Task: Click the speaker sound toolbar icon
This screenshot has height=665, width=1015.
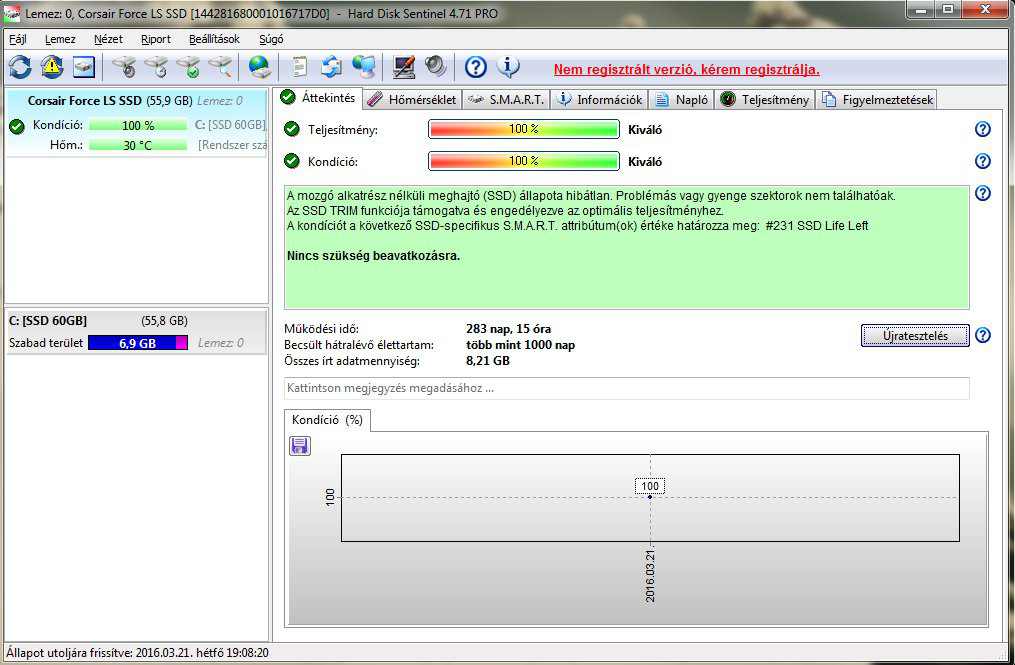Action: 436,67
